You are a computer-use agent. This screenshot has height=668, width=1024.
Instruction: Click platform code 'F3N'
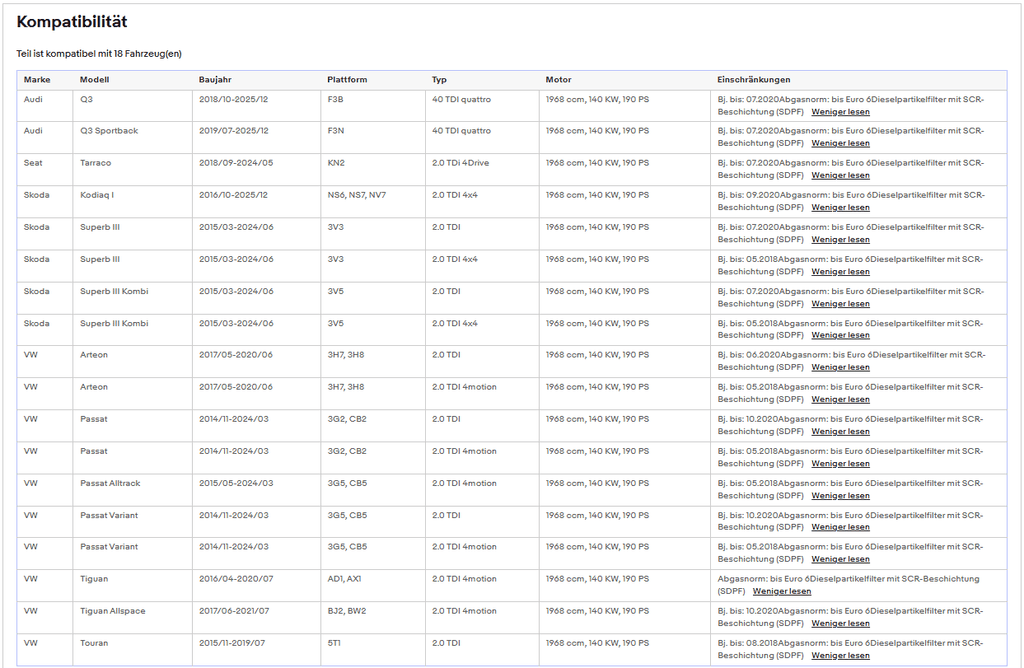pos(335,131)
